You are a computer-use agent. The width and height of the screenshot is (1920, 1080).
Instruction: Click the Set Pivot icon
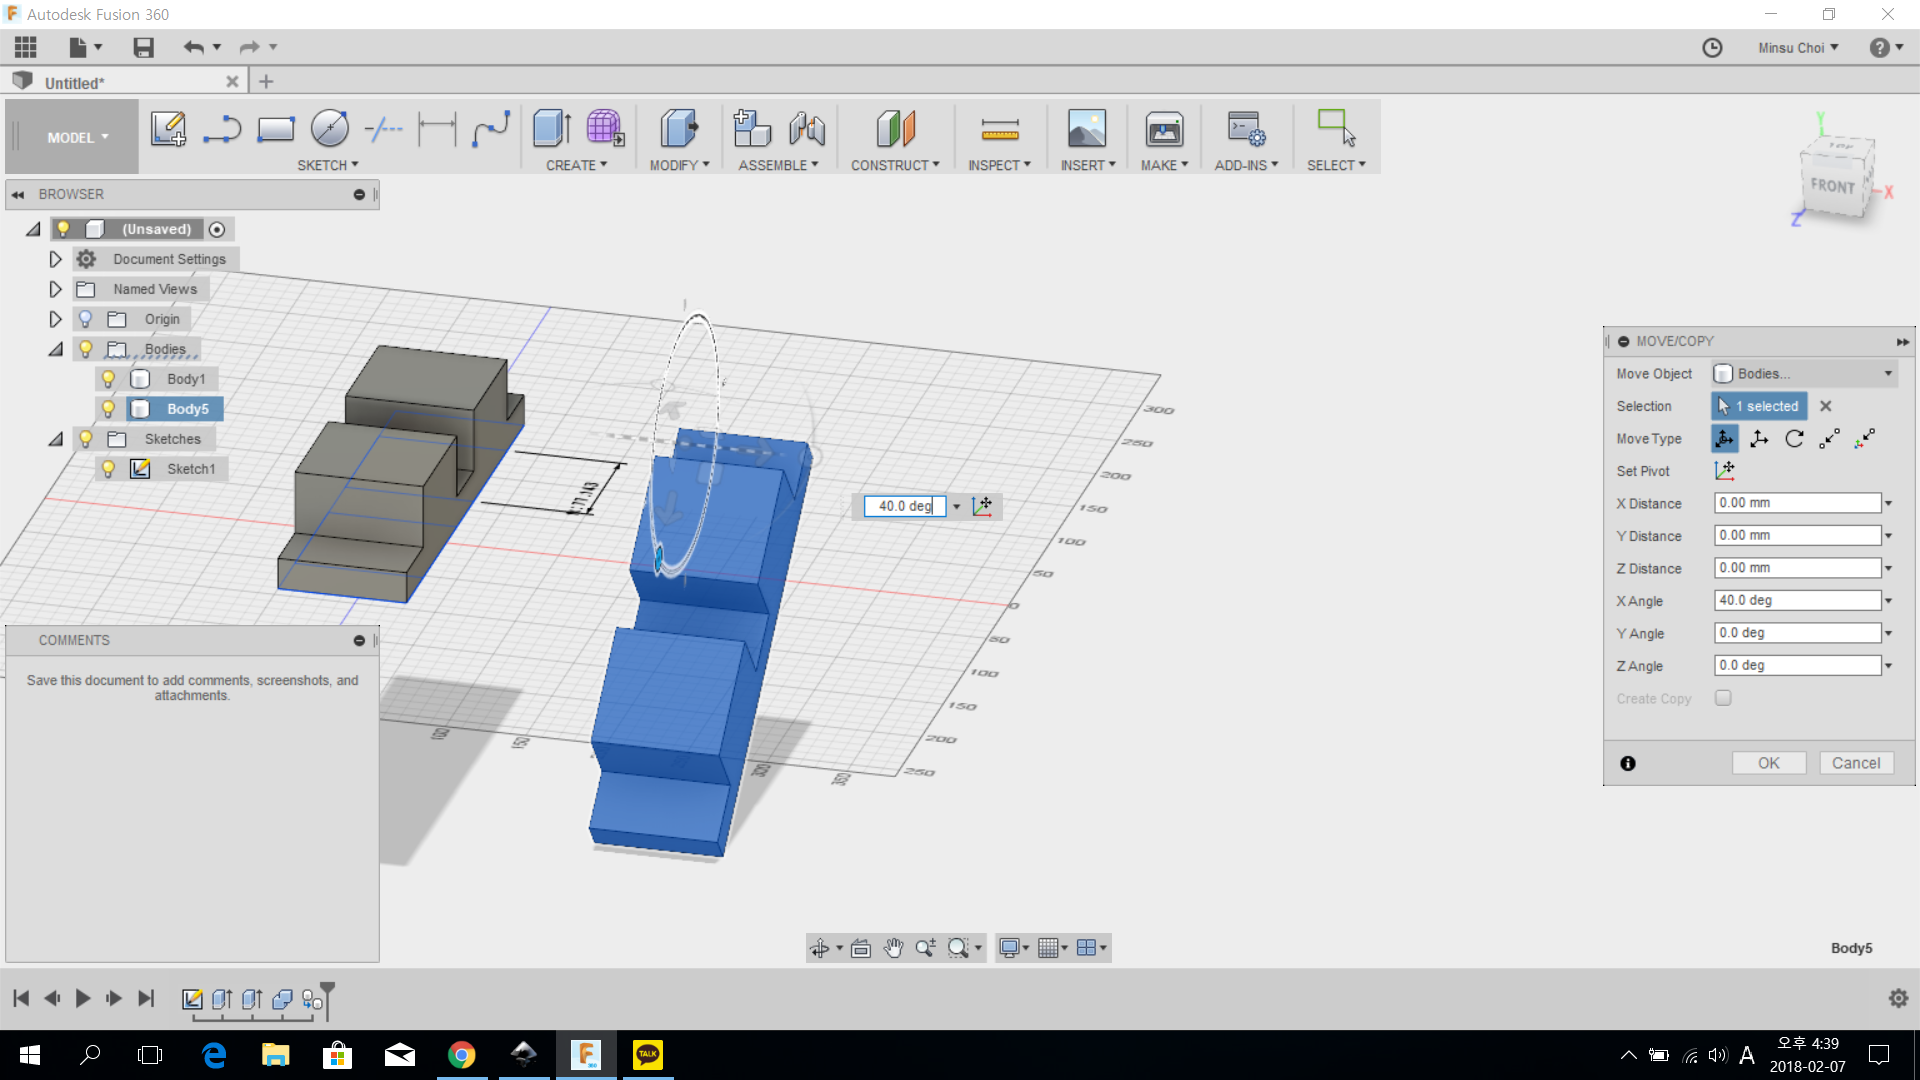[x=1725, y=470]
